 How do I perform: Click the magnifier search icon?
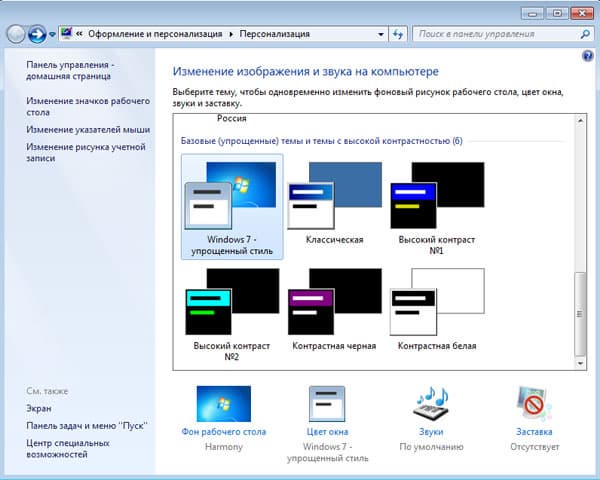[x=585, y=34]
